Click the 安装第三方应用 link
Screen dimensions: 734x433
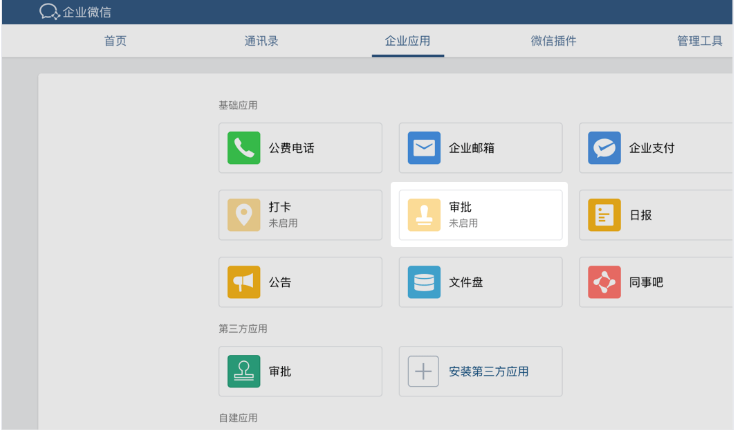[x=489, y=372]
